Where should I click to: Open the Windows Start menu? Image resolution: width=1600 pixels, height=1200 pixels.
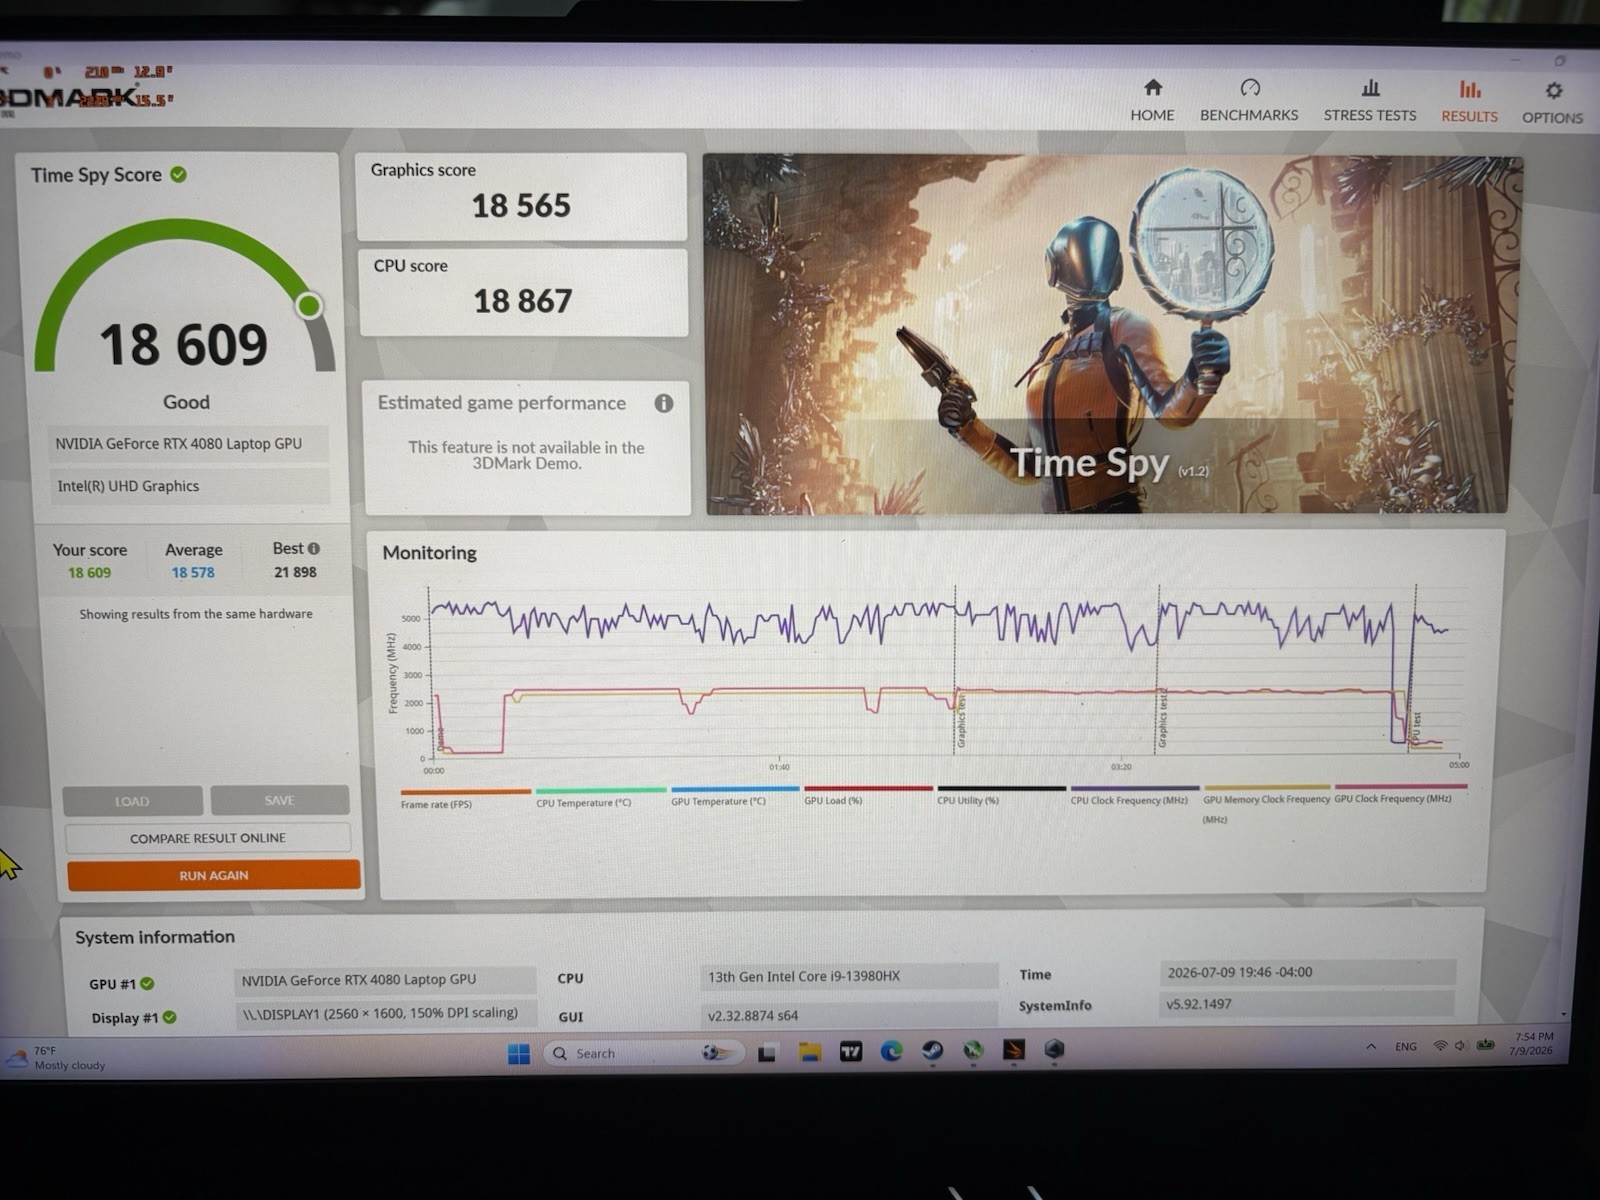coord(519,1054)
